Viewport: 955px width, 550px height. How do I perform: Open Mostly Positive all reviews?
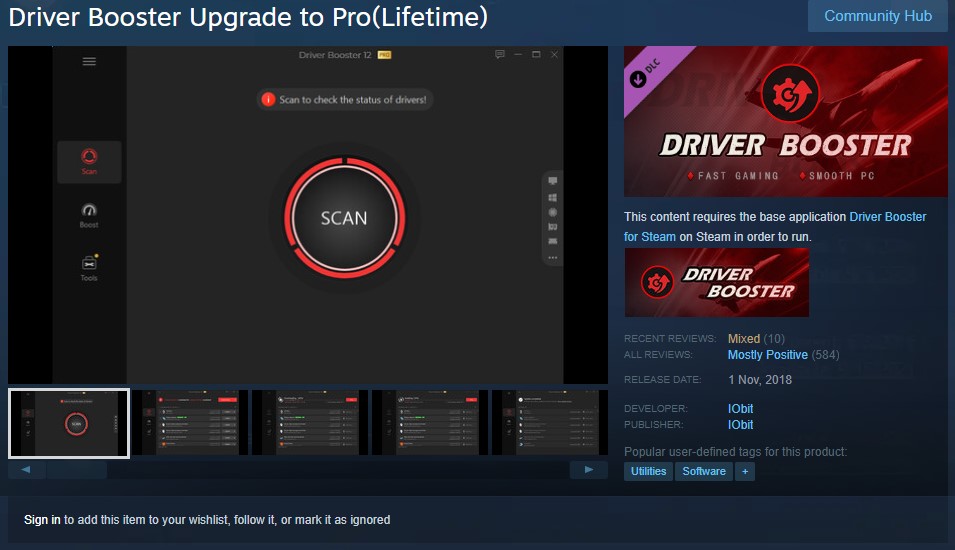[767, 354]
